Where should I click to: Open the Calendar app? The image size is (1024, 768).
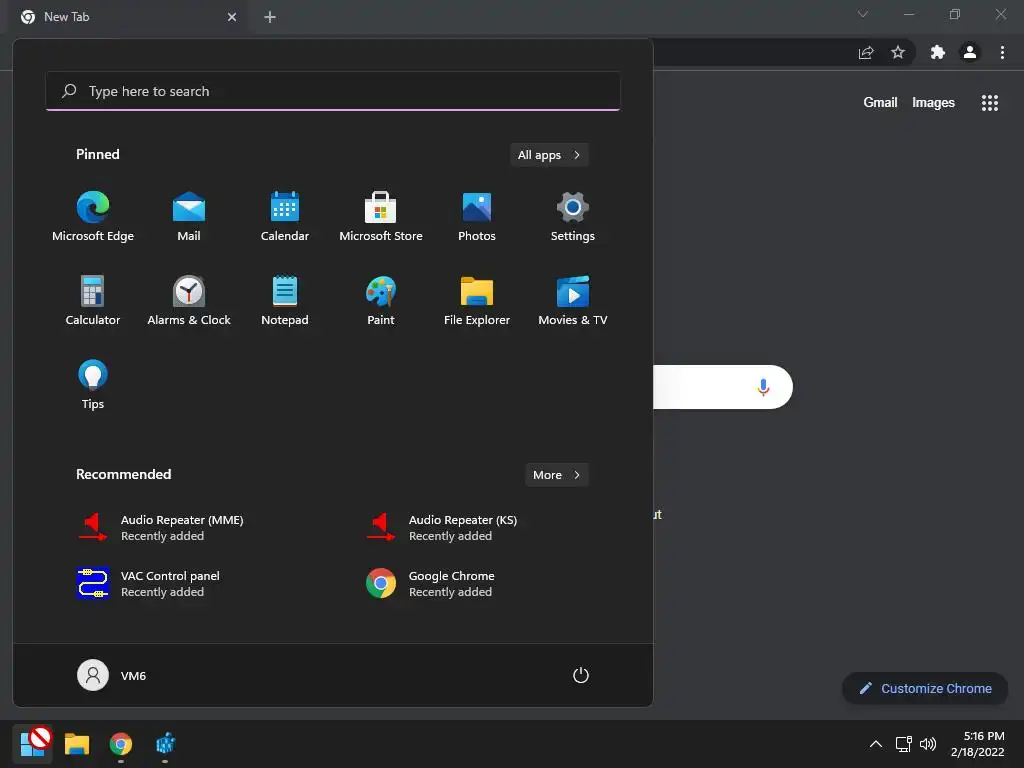coord(285,217)
